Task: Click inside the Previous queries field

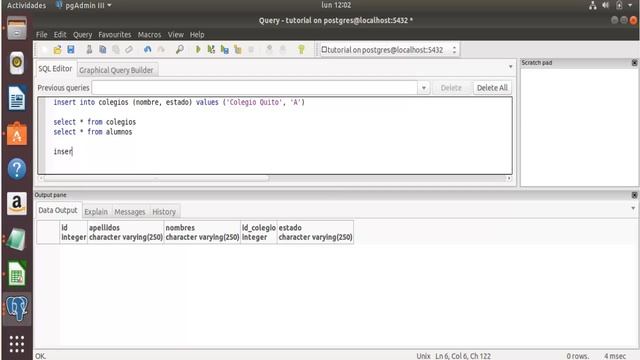Action: pos(255,88)
